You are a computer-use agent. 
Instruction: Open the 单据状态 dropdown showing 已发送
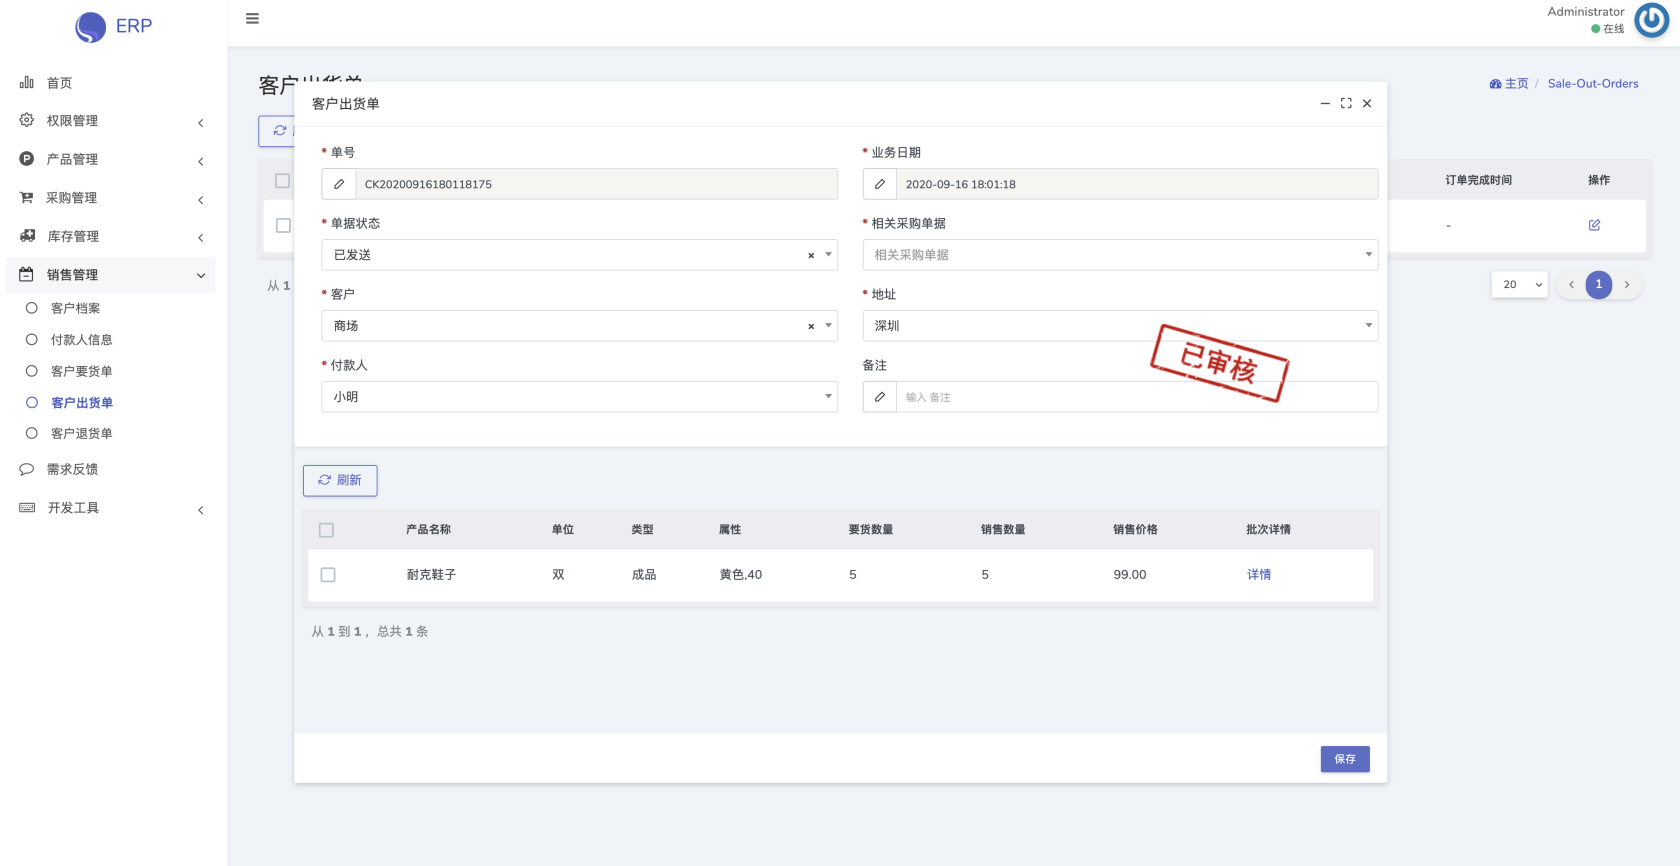(x=579, y=255)
